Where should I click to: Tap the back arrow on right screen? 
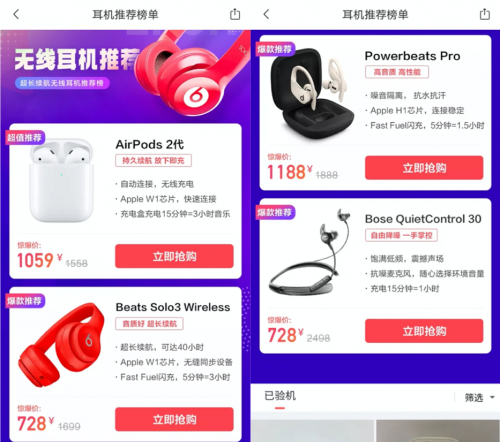tap(266, 14)
